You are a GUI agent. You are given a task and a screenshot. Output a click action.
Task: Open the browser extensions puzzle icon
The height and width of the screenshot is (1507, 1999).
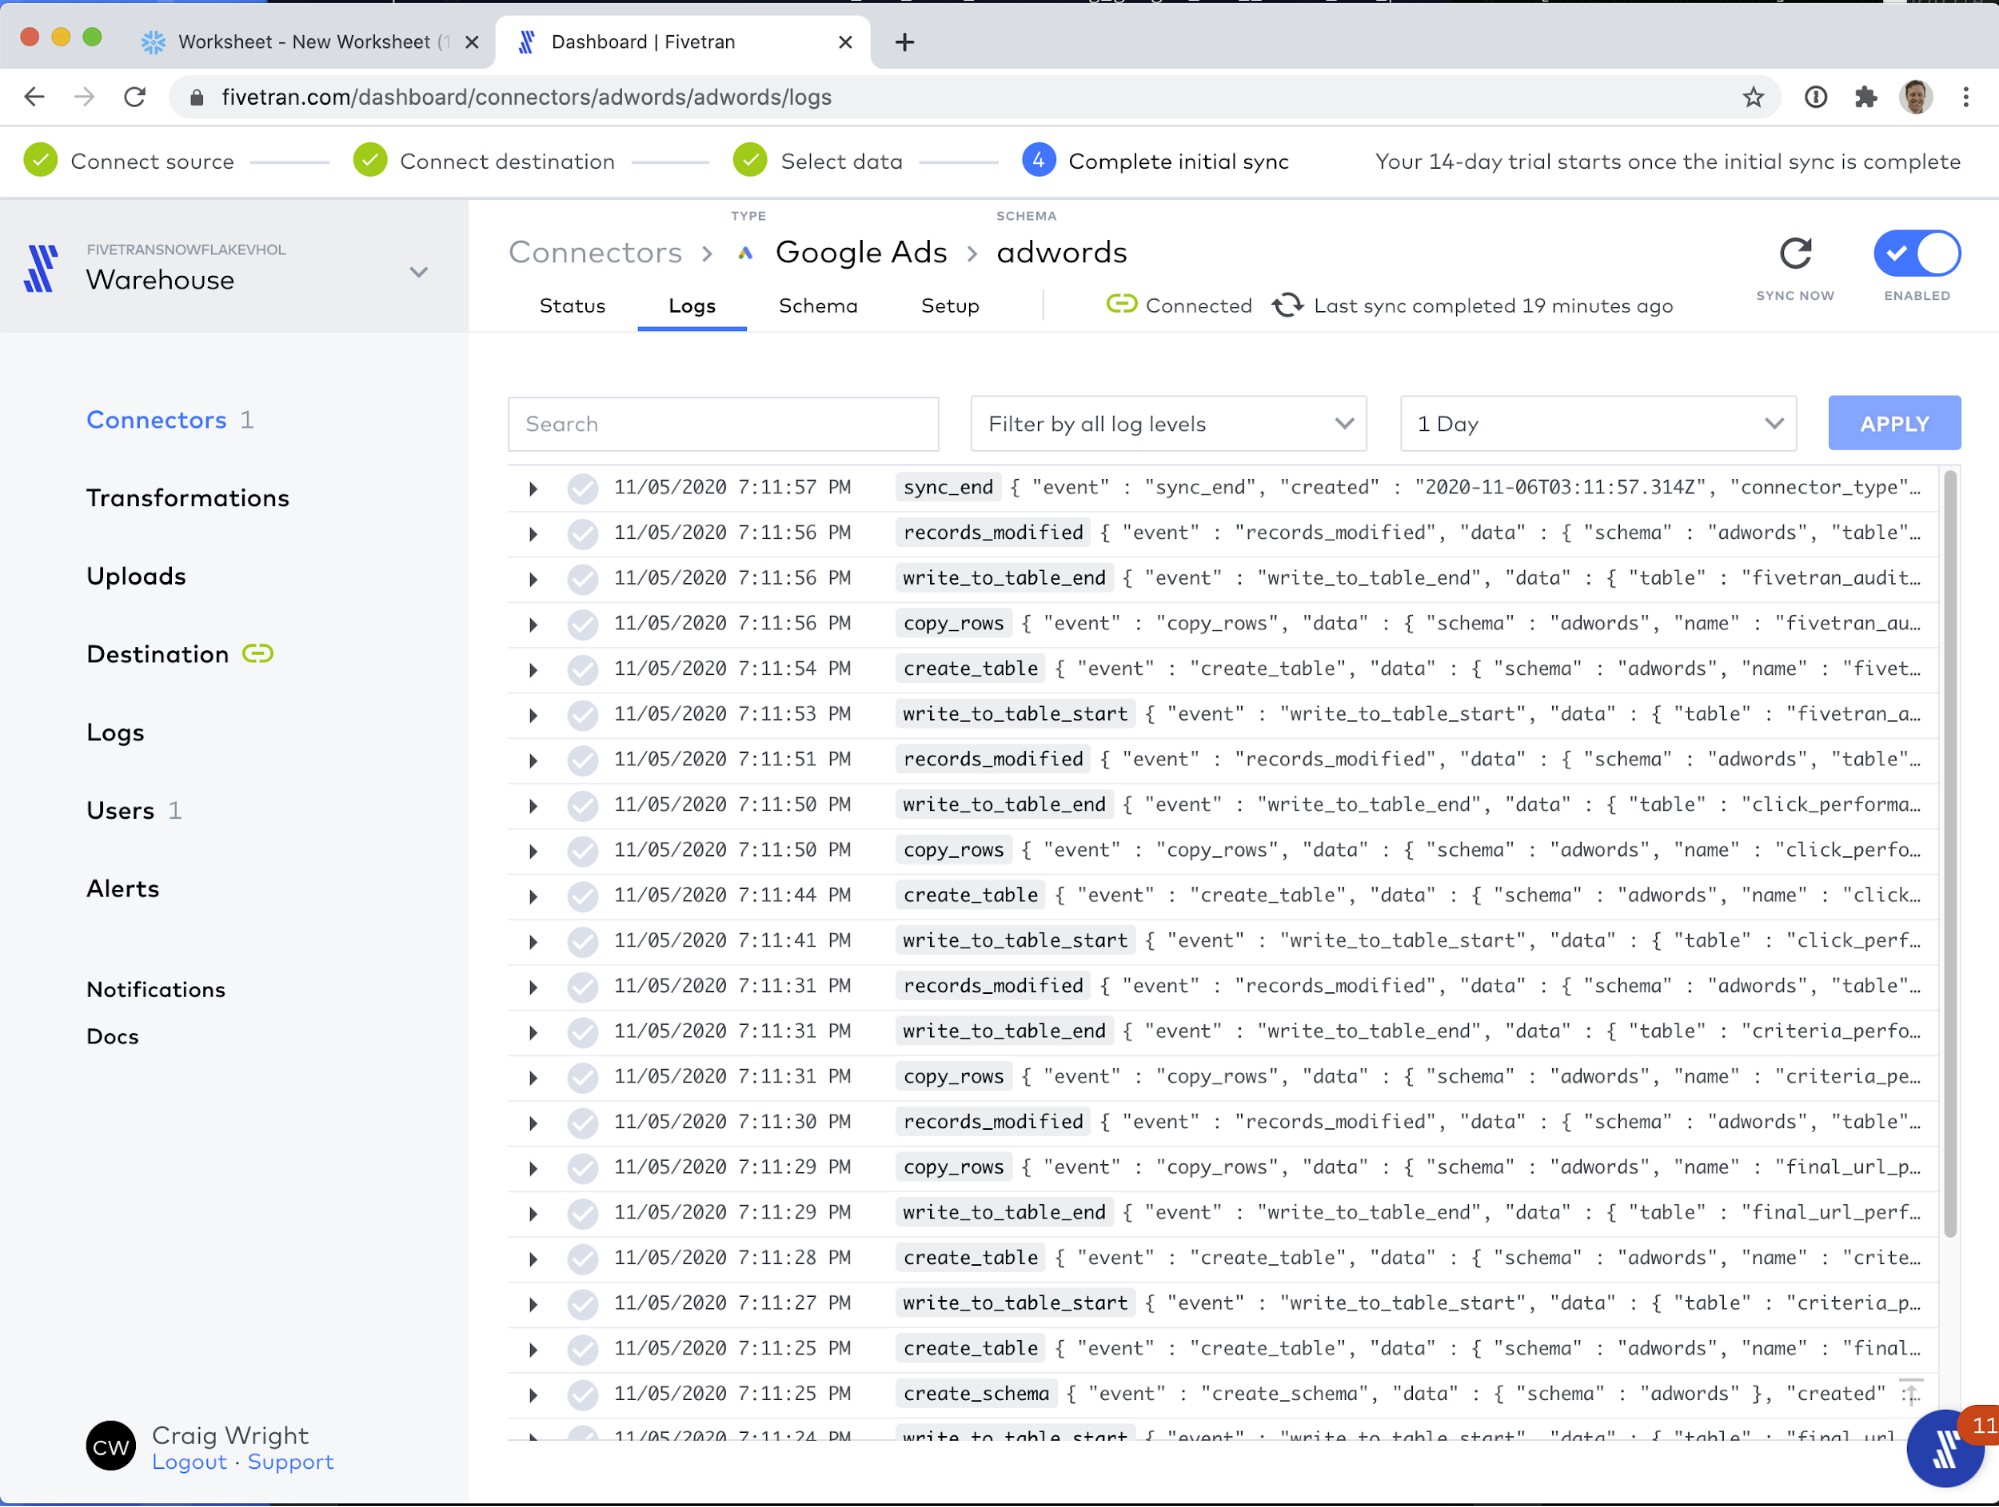tap(1865, 97)
